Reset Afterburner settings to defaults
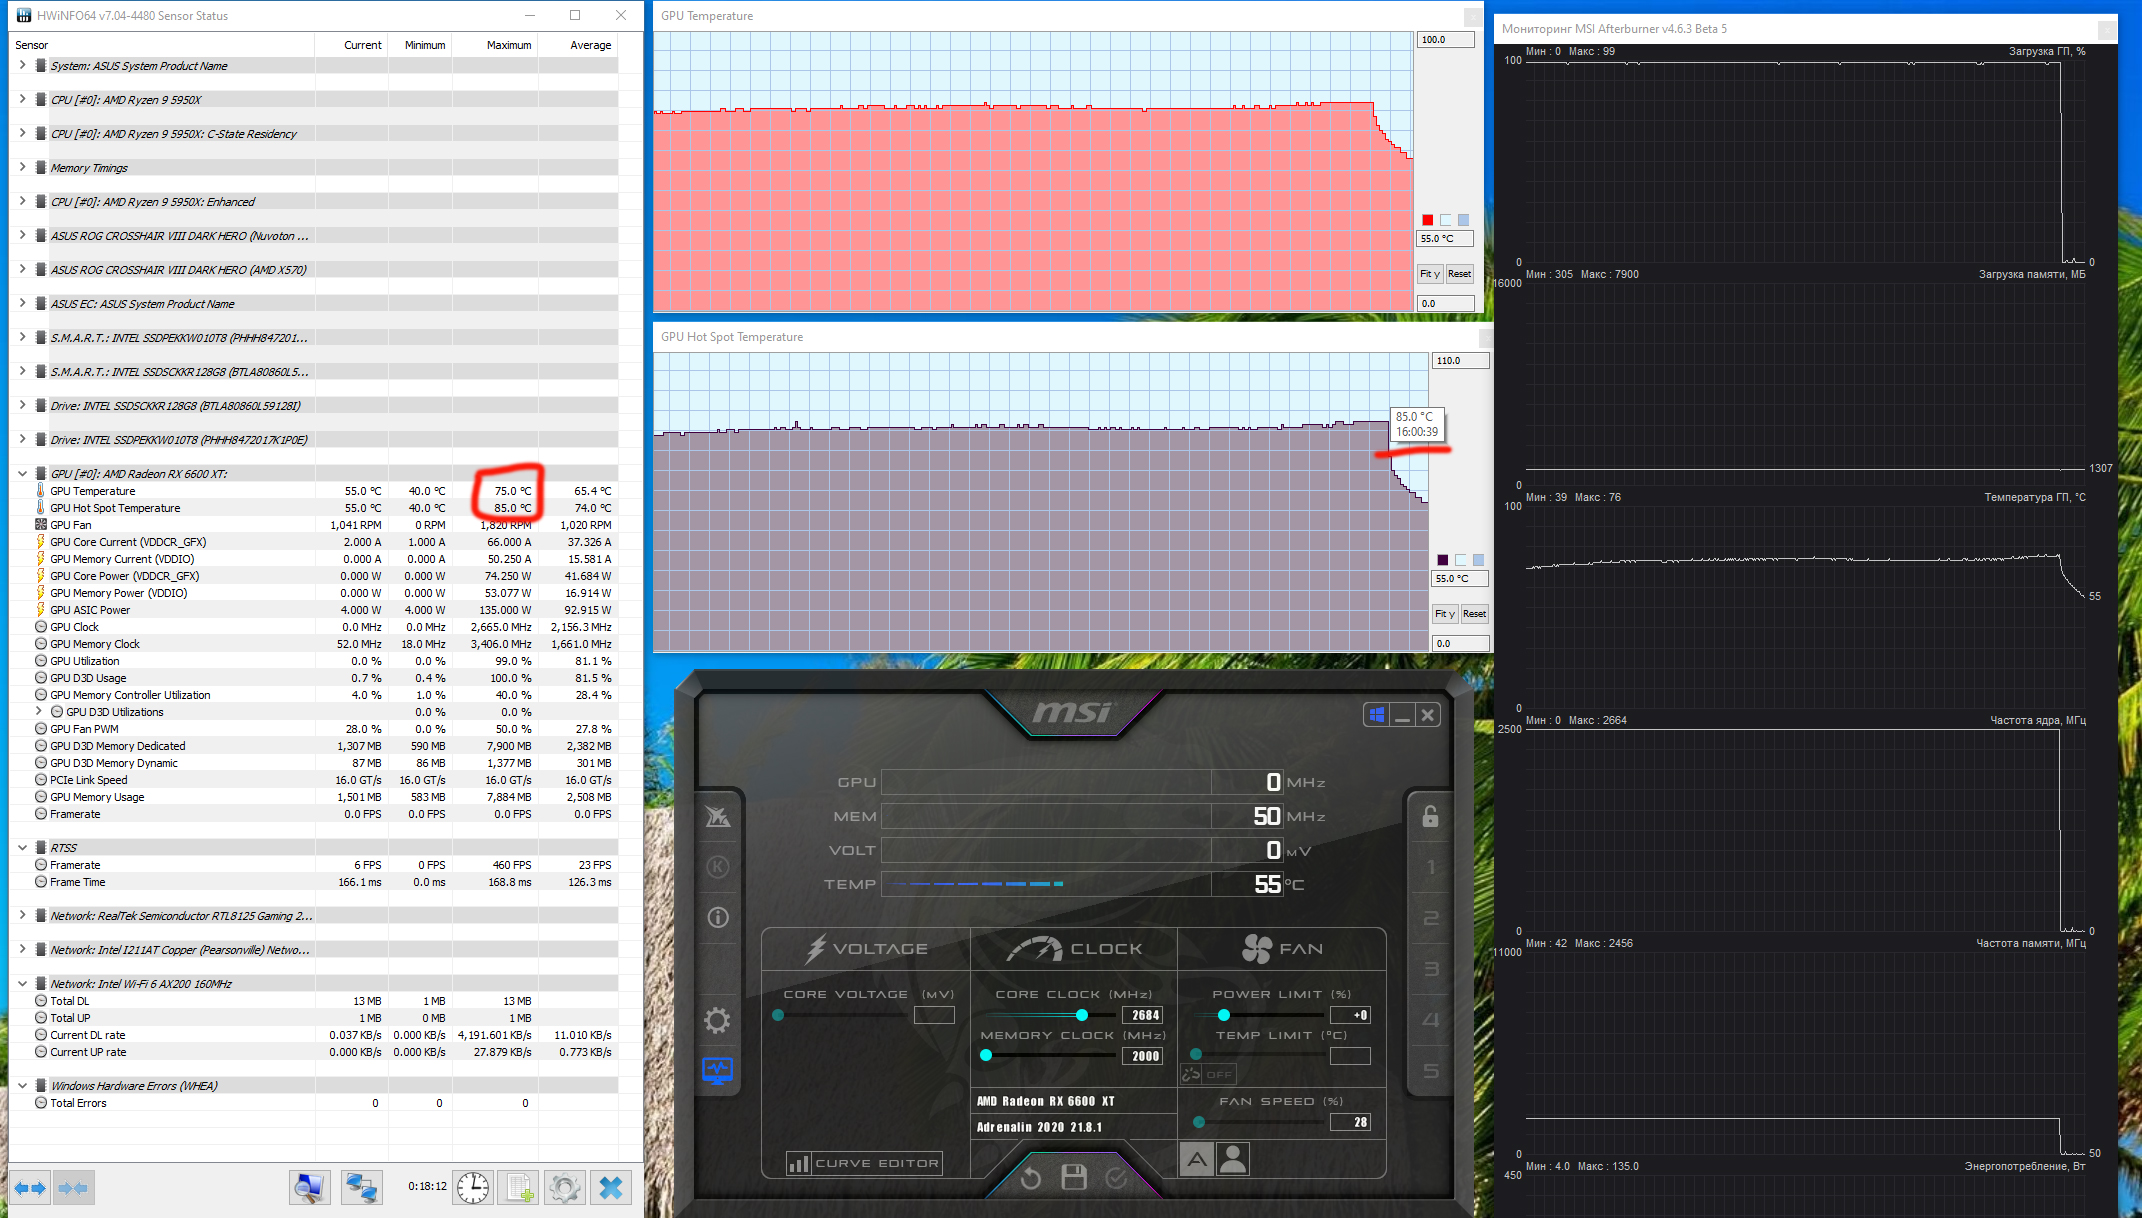2142x1218 pixels. 1031,1178
